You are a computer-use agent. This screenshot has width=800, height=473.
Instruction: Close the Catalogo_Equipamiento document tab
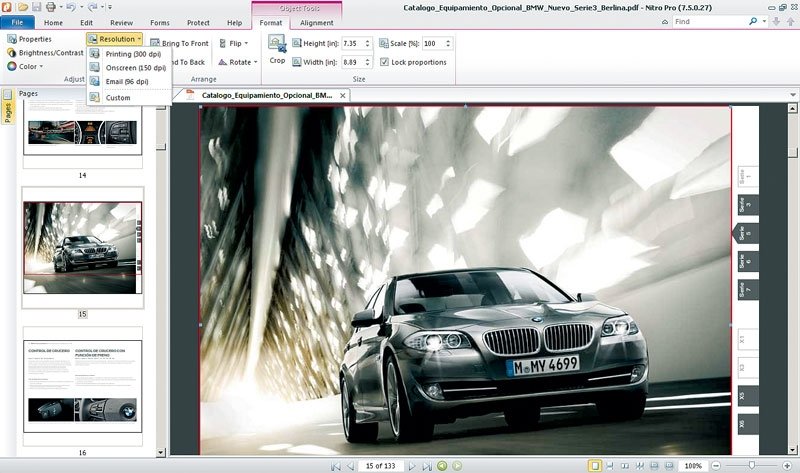coord(343,95)
